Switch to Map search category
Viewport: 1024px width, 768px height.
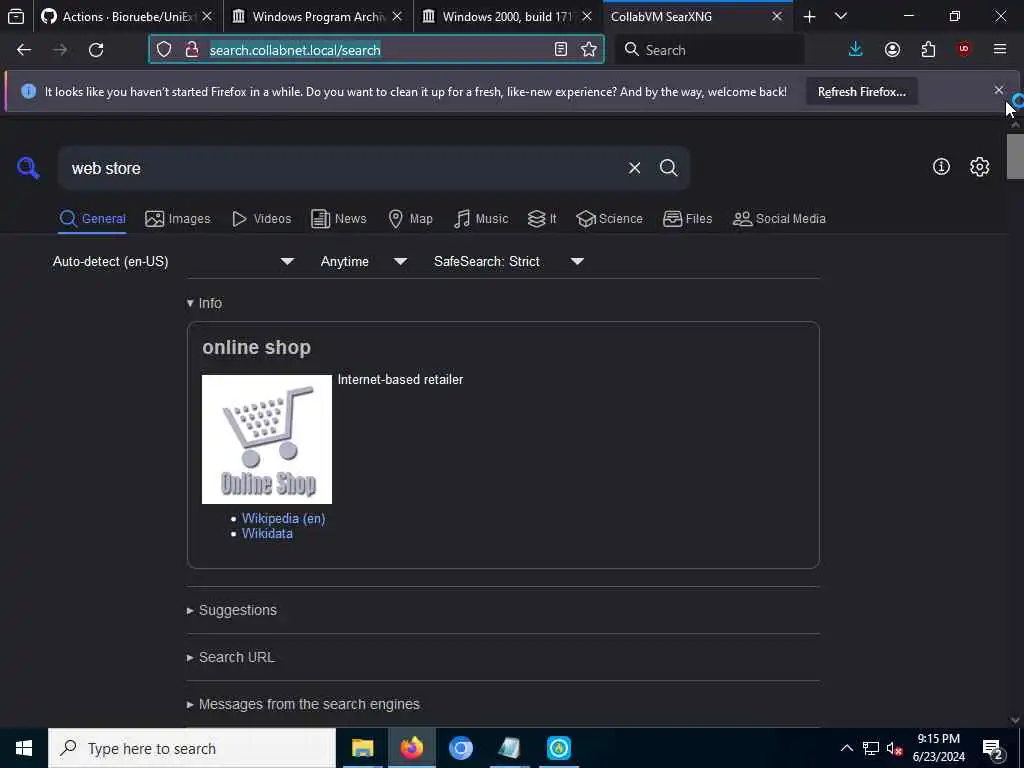click(x=410, y=219)
